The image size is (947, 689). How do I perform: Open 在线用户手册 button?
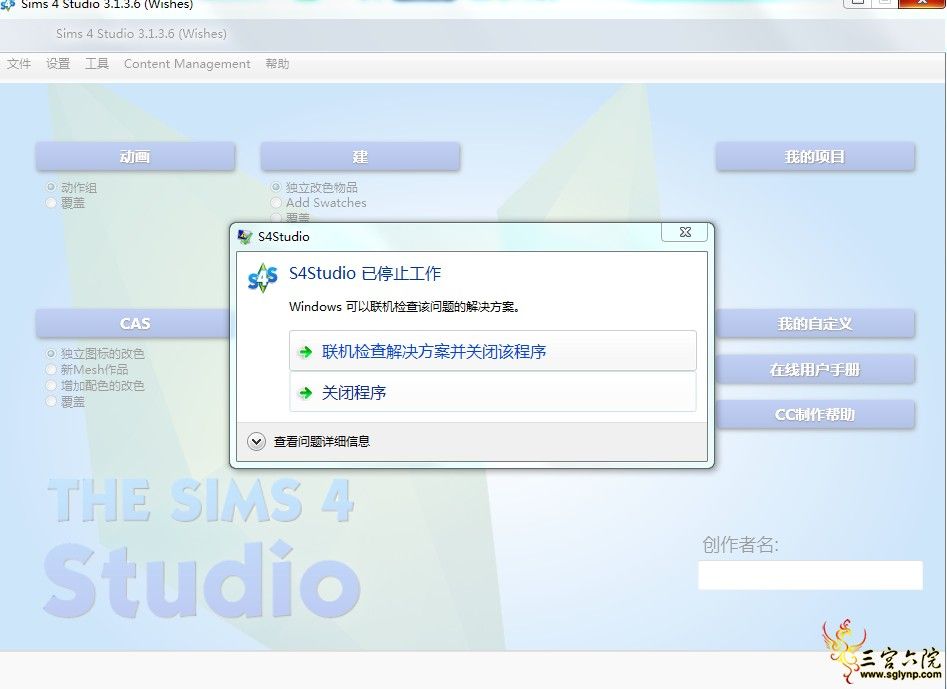tap(815, 369)
